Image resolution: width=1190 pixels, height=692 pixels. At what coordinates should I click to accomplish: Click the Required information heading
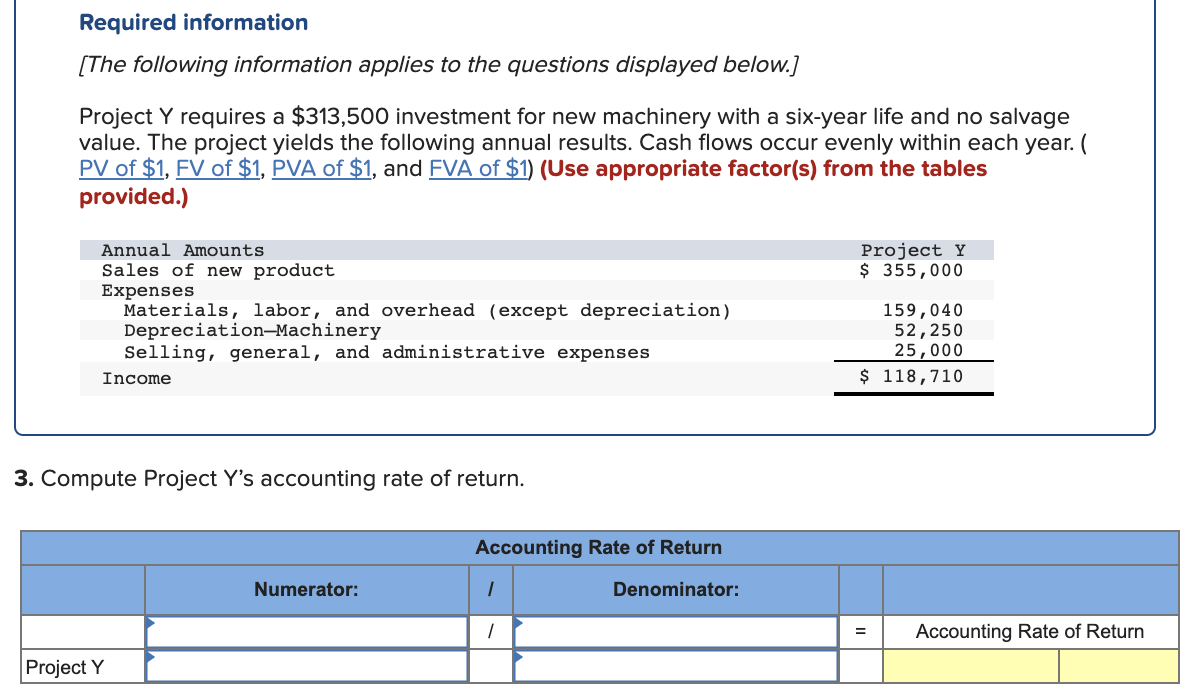193,22
